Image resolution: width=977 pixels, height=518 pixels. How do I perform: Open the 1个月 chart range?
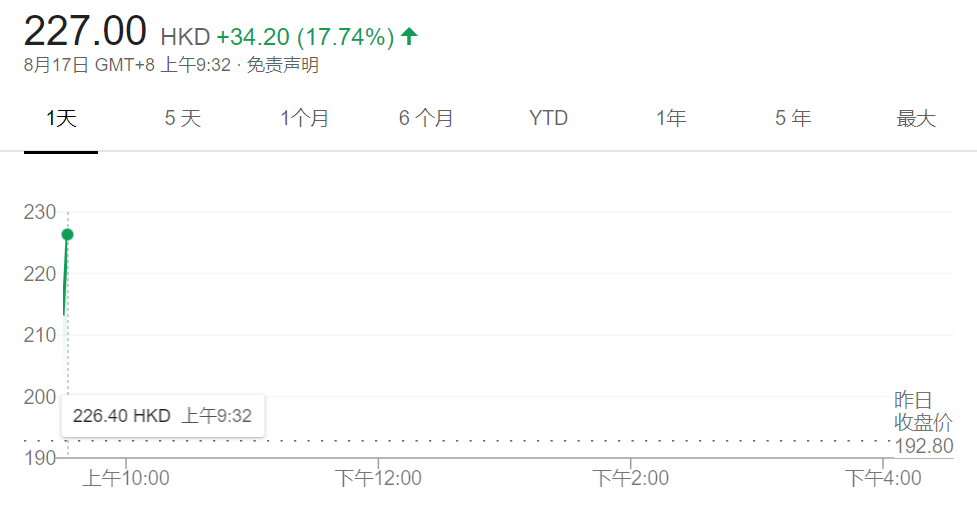click(x=304, y=118)
